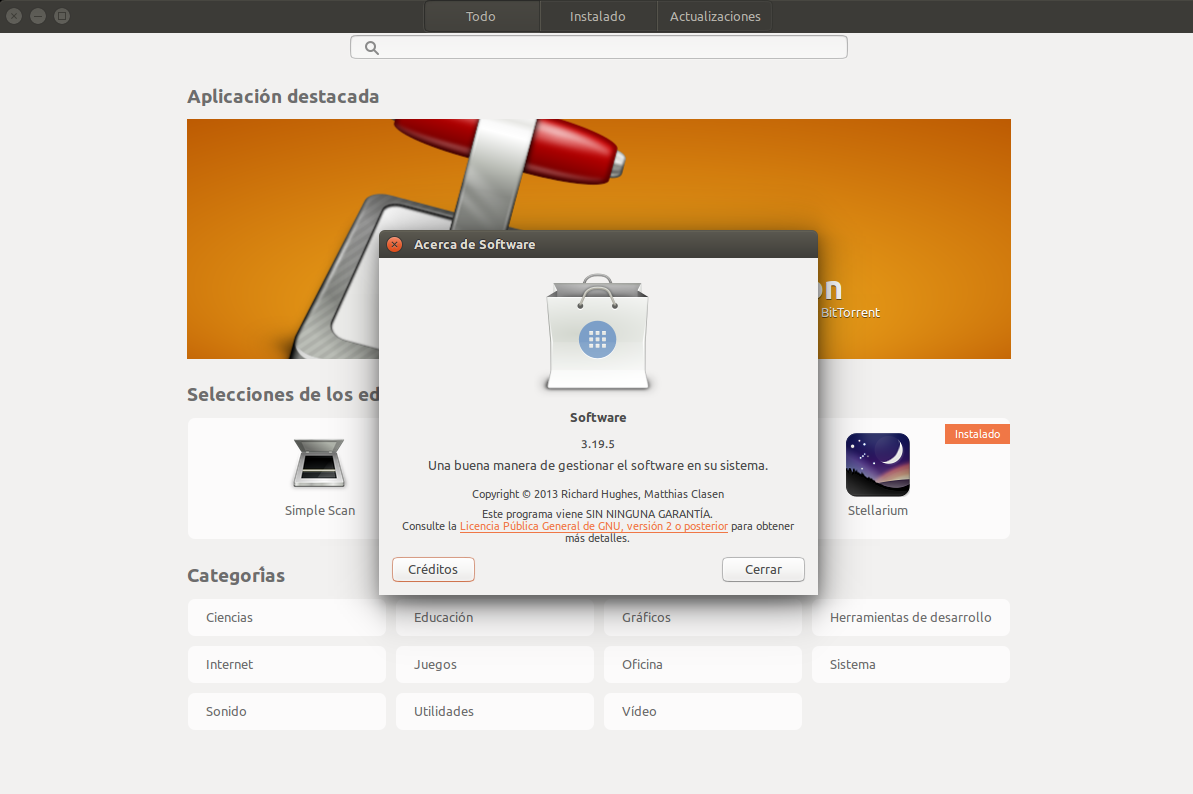1193x794 pixels.
Task: Close the Acerca de Software dialog
Action: [x=395, y=245]
